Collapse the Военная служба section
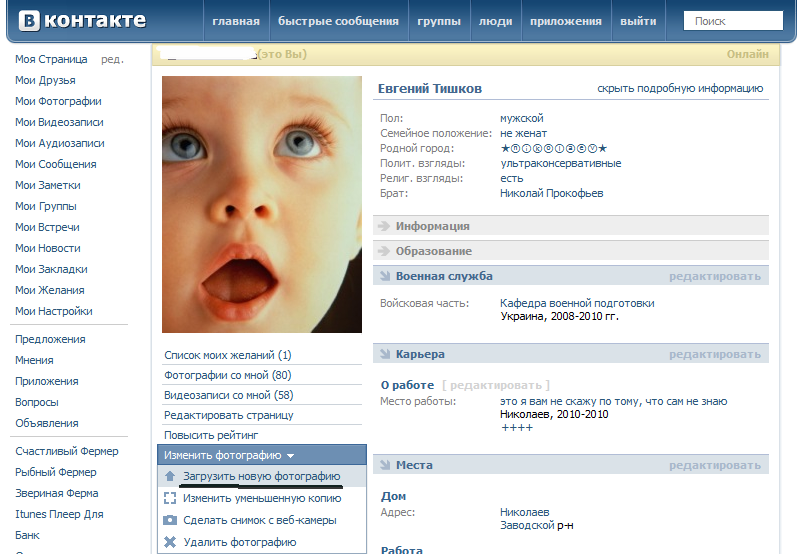Image resolution: width=804 pixels, height=554 pixels. (385, 276)
